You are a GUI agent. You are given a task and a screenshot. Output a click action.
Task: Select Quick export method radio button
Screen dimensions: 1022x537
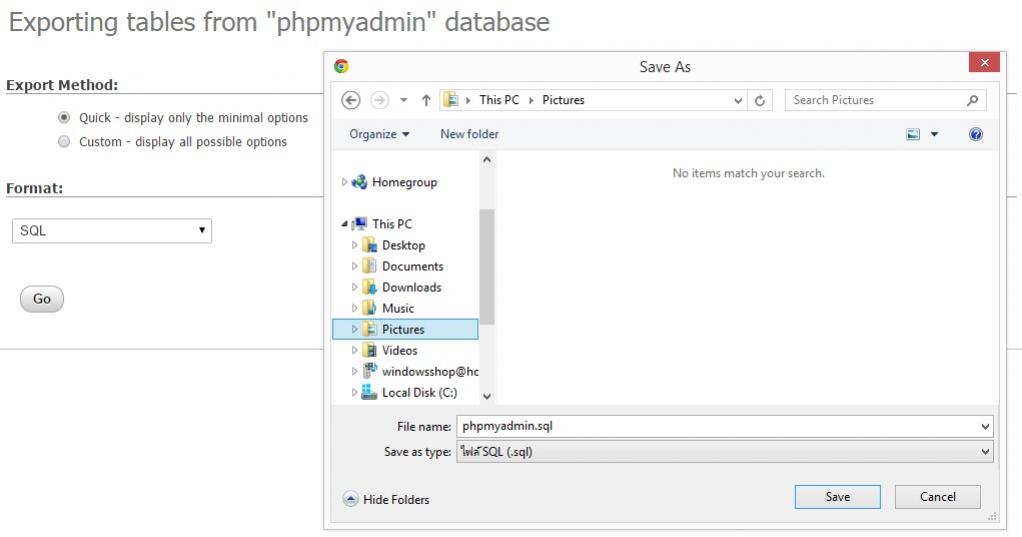[x=64, y=117]
